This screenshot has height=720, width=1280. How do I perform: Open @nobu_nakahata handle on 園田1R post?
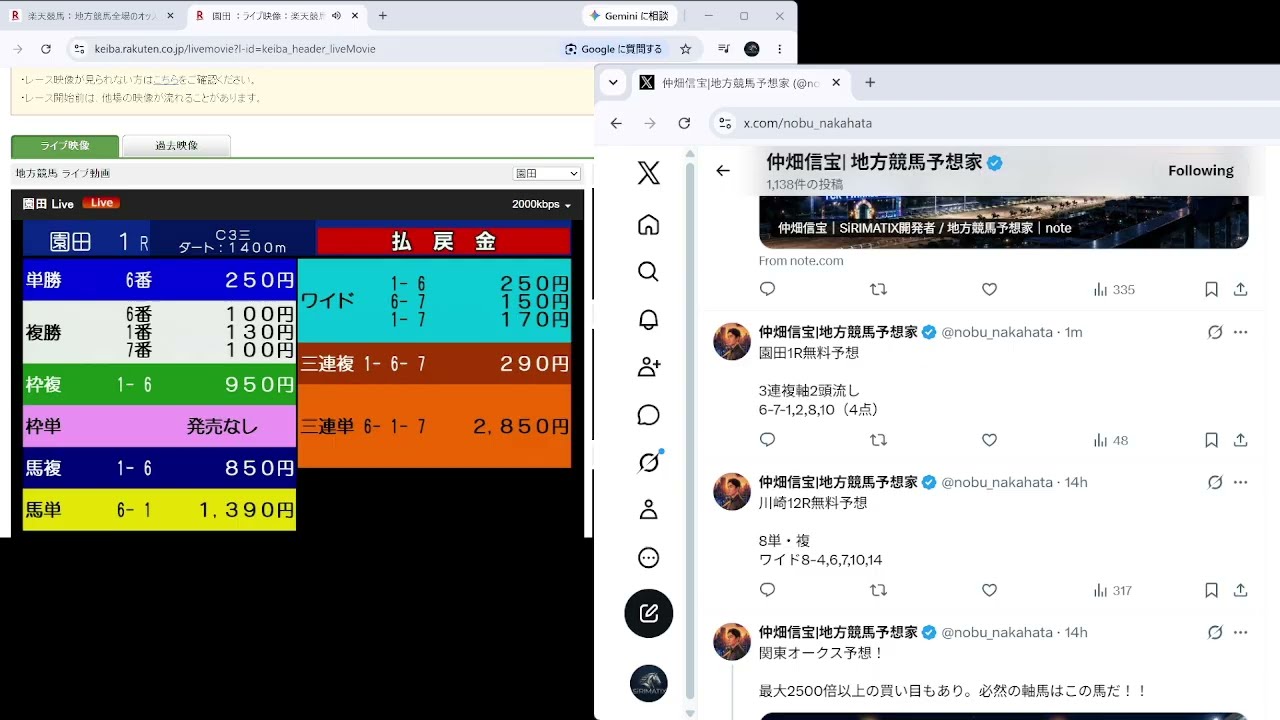[x=997, y=332]
